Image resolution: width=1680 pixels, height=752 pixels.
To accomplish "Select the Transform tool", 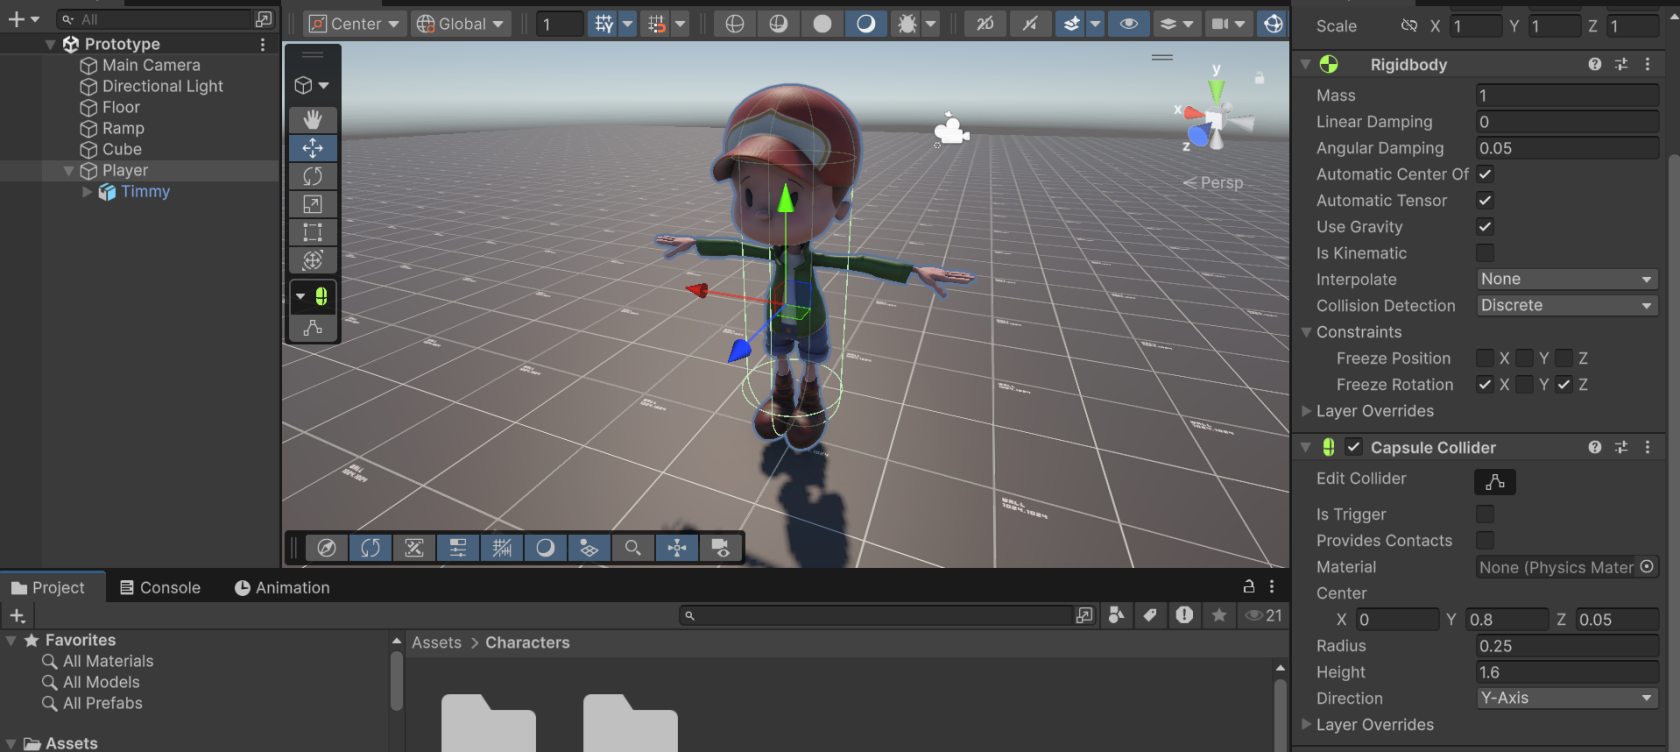I will (313, 260).
